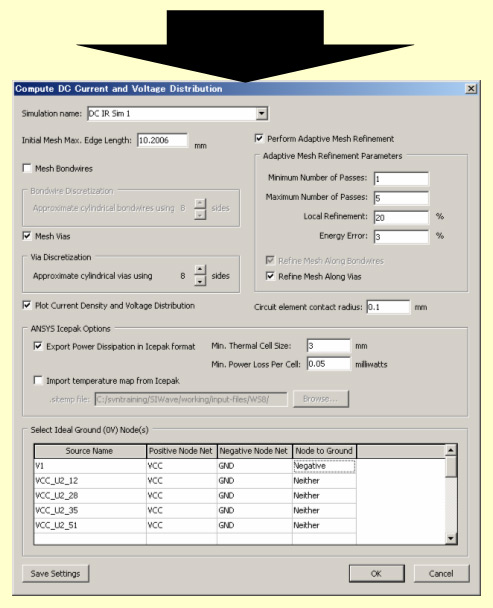The image size is (493, 608).
Task: Toggle Refine Mesh Along Vias checkbox
Action: point(270,276)
